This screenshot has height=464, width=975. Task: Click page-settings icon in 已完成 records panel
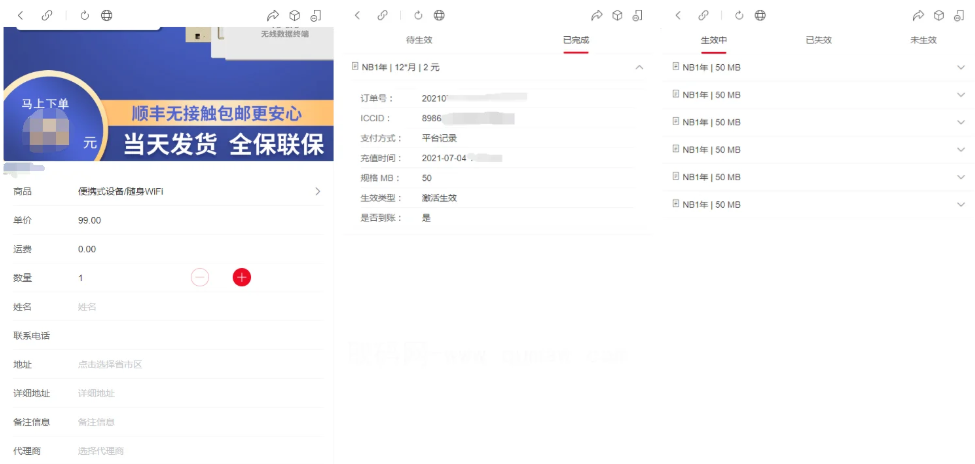point(637,16)
